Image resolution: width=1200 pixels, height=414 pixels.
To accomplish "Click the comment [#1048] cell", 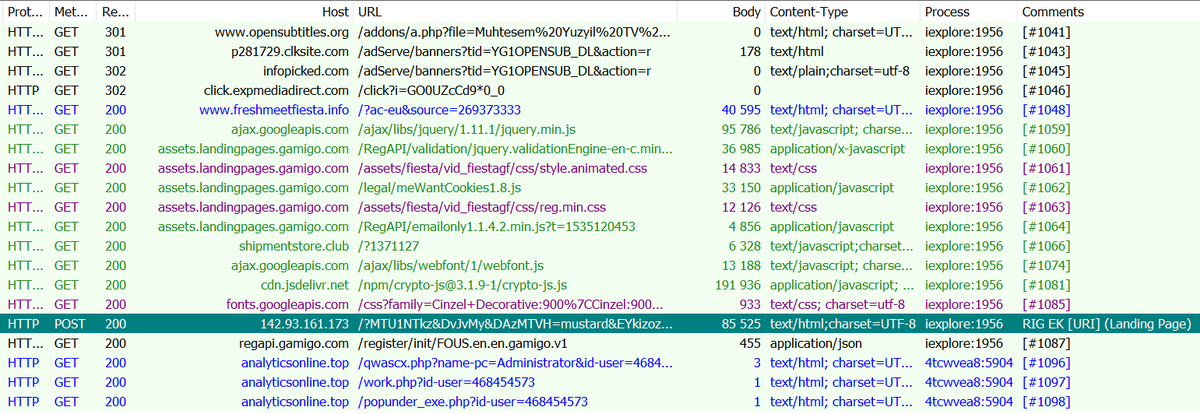I will click(1046, 110).
